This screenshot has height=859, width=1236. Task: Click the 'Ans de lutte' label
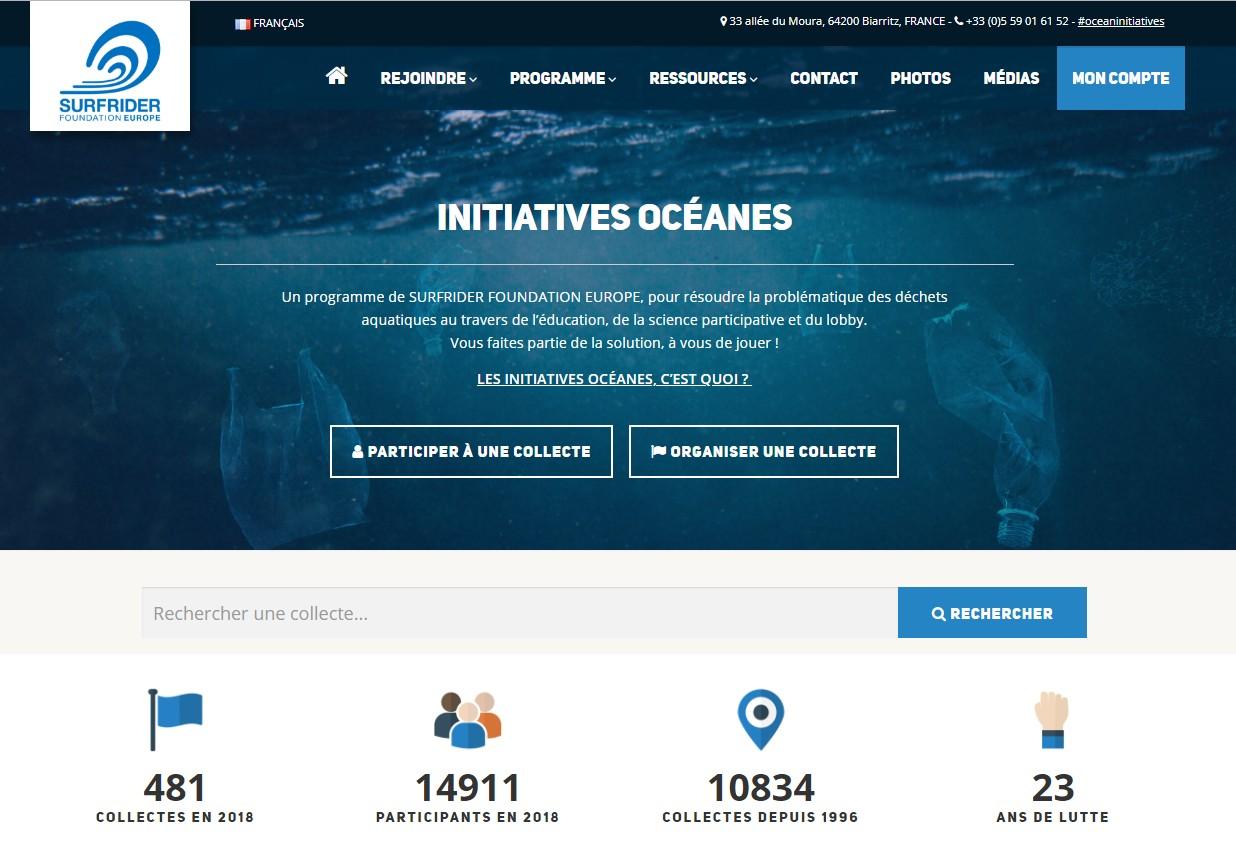coord(1052,817)
